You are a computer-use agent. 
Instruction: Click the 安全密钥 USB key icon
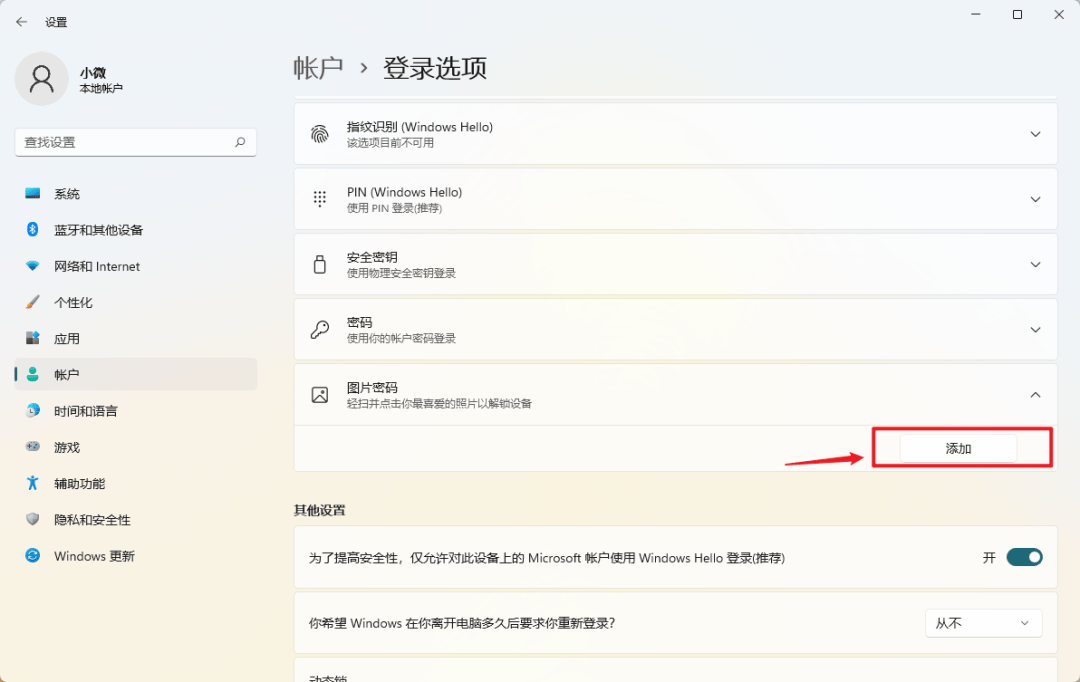[x=320, y=265]
